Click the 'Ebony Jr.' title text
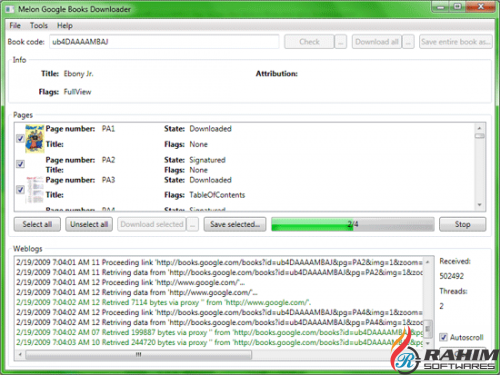Viewport: 500px width, 375px height. click(79, 74)
